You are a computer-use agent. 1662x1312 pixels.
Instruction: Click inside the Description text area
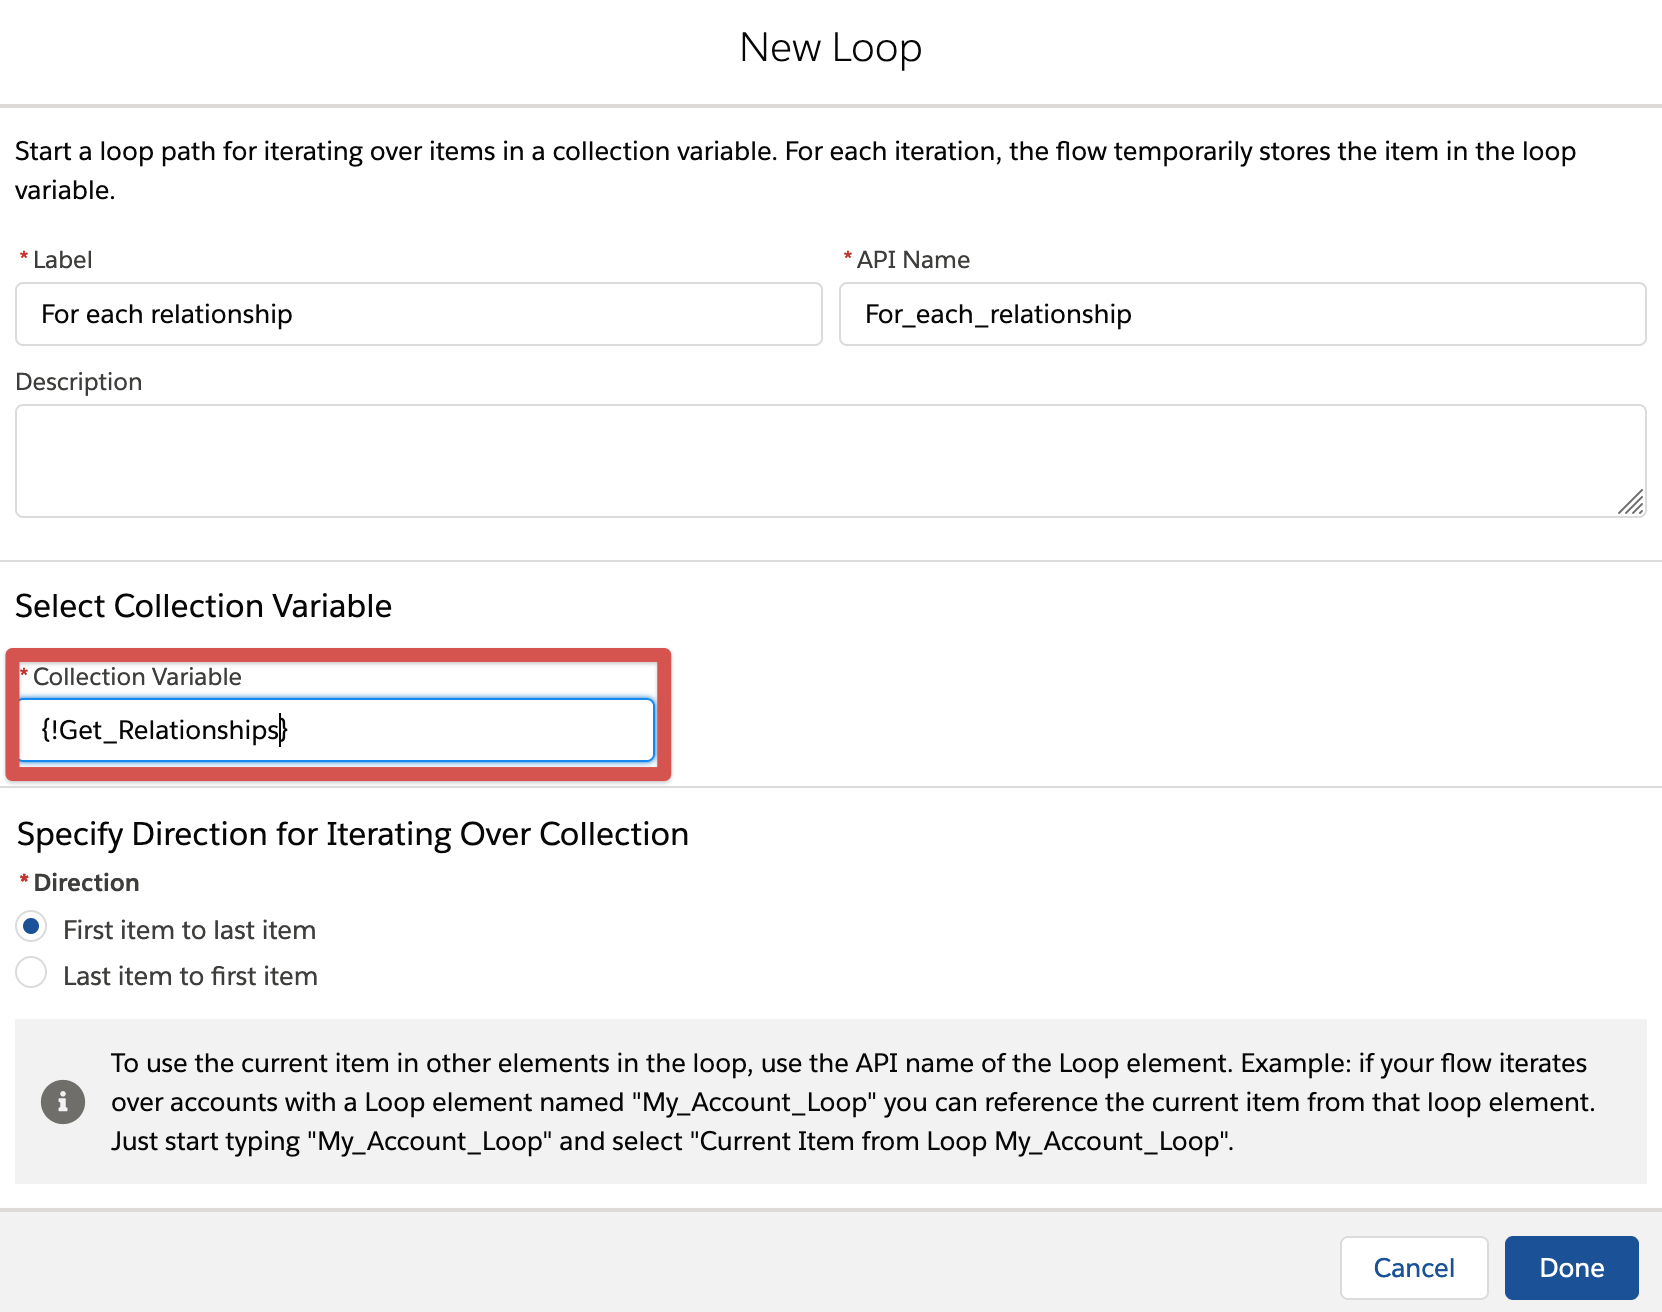(830, 460)
